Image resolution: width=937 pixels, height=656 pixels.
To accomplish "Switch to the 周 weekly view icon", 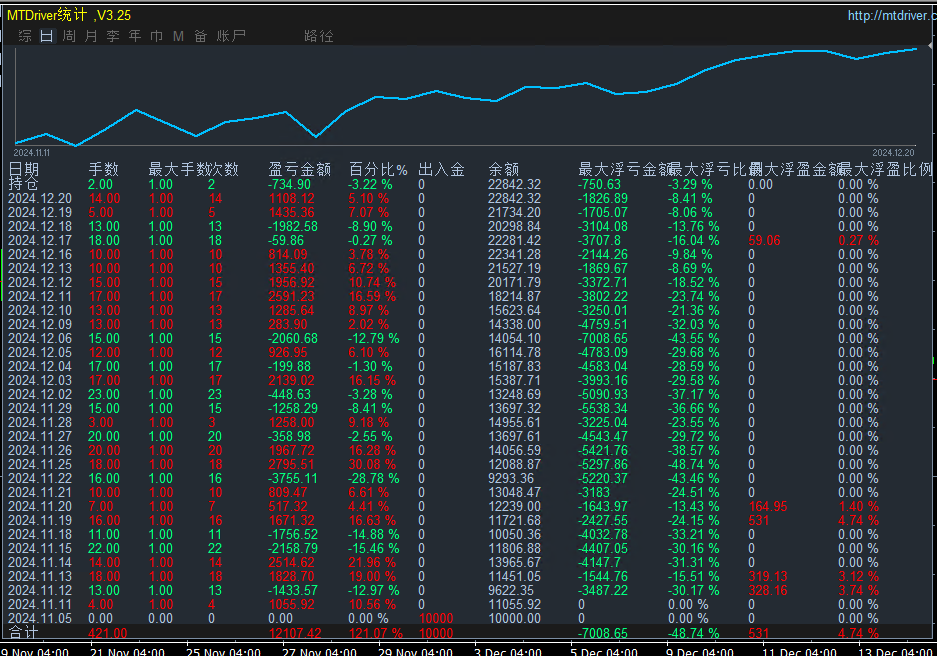I will pos(68,35).
